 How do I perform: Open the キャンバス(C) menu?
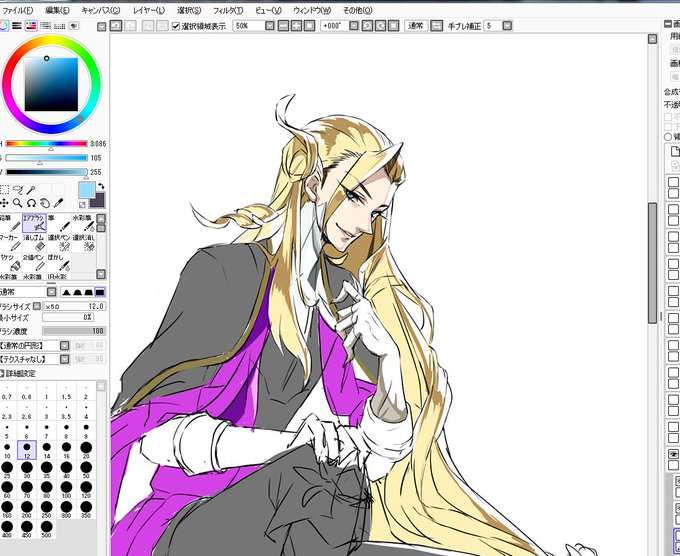pyautogui.click(x=101, y=10)
